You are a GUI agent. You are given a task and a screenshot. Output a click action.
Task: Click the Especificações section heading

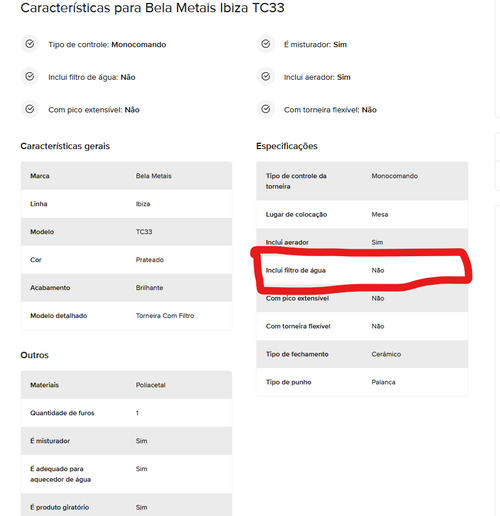[x=287, y=146]
